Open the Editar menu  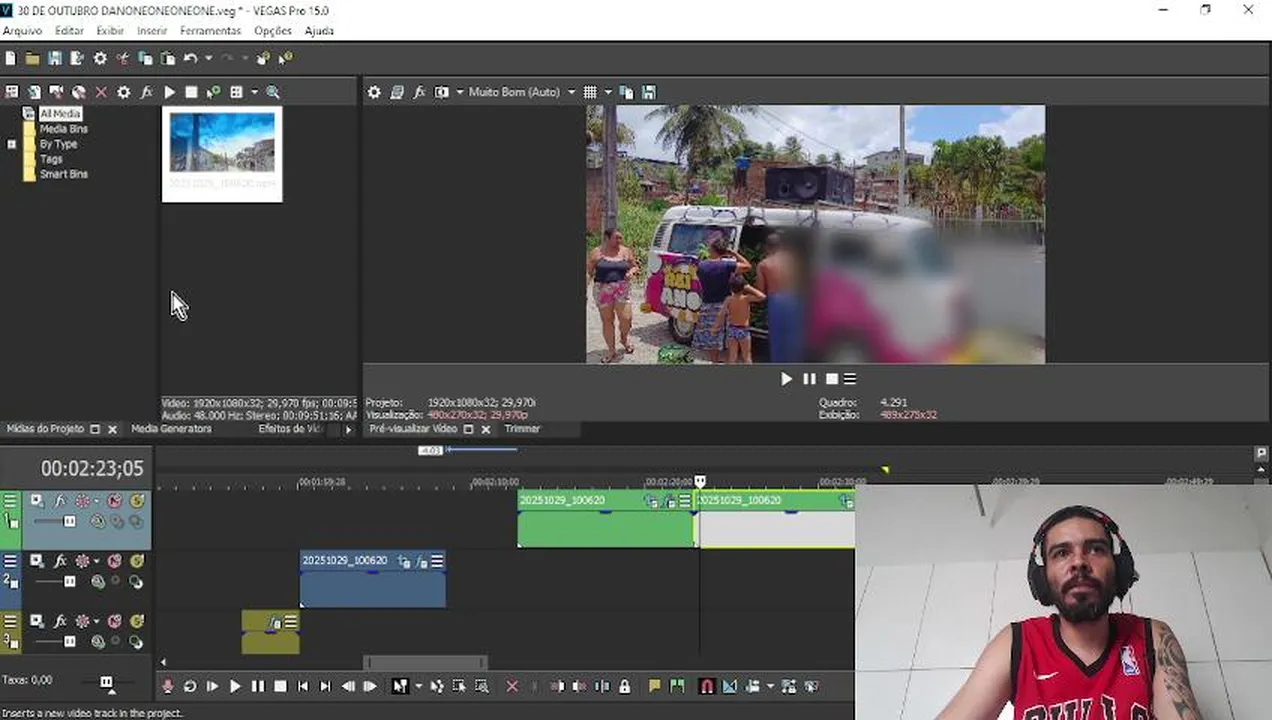click(x=69, y=31)
